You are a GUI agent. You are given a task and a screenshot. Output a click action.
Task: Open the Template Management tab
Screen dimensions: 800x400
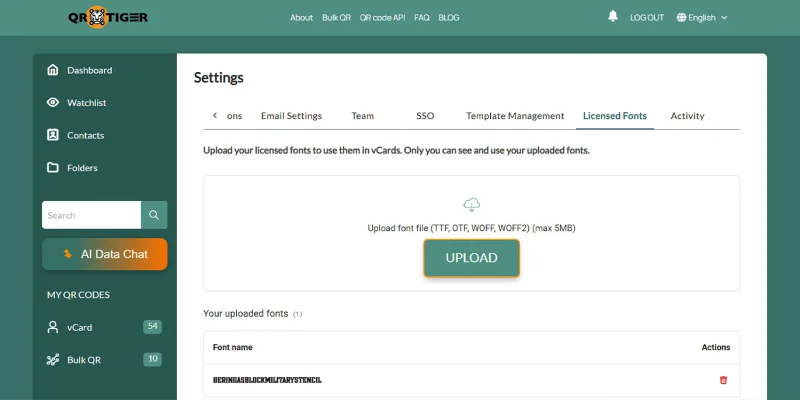515,116
